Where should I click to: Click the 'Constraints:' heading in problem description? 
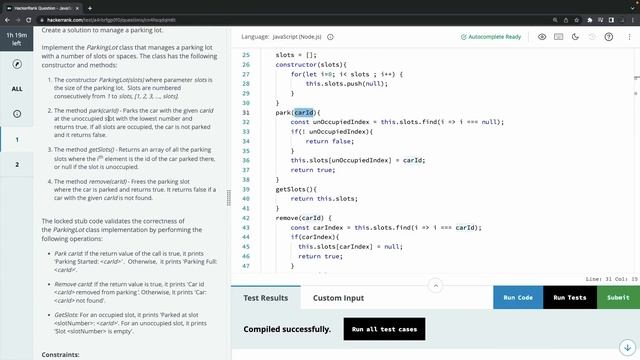[60, 355]
